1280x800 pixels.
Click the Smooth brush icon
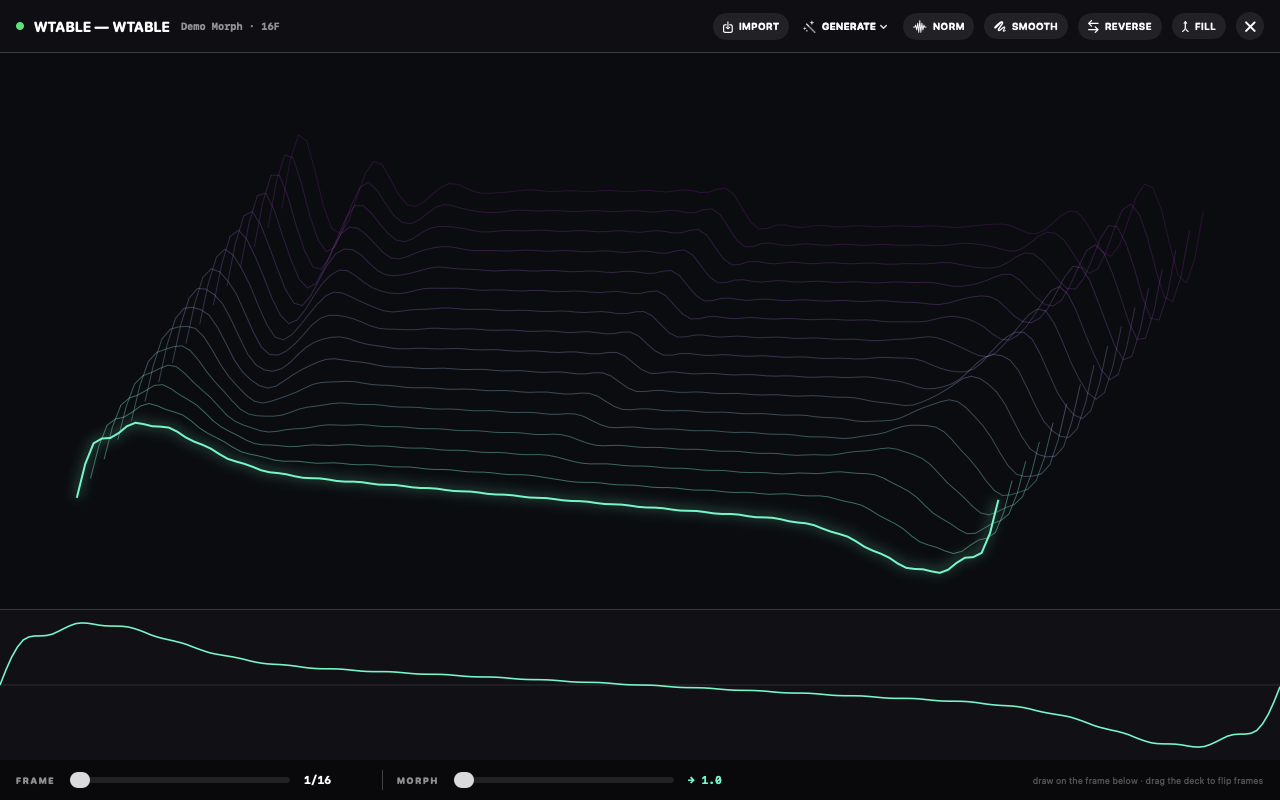tap(999, 27)
